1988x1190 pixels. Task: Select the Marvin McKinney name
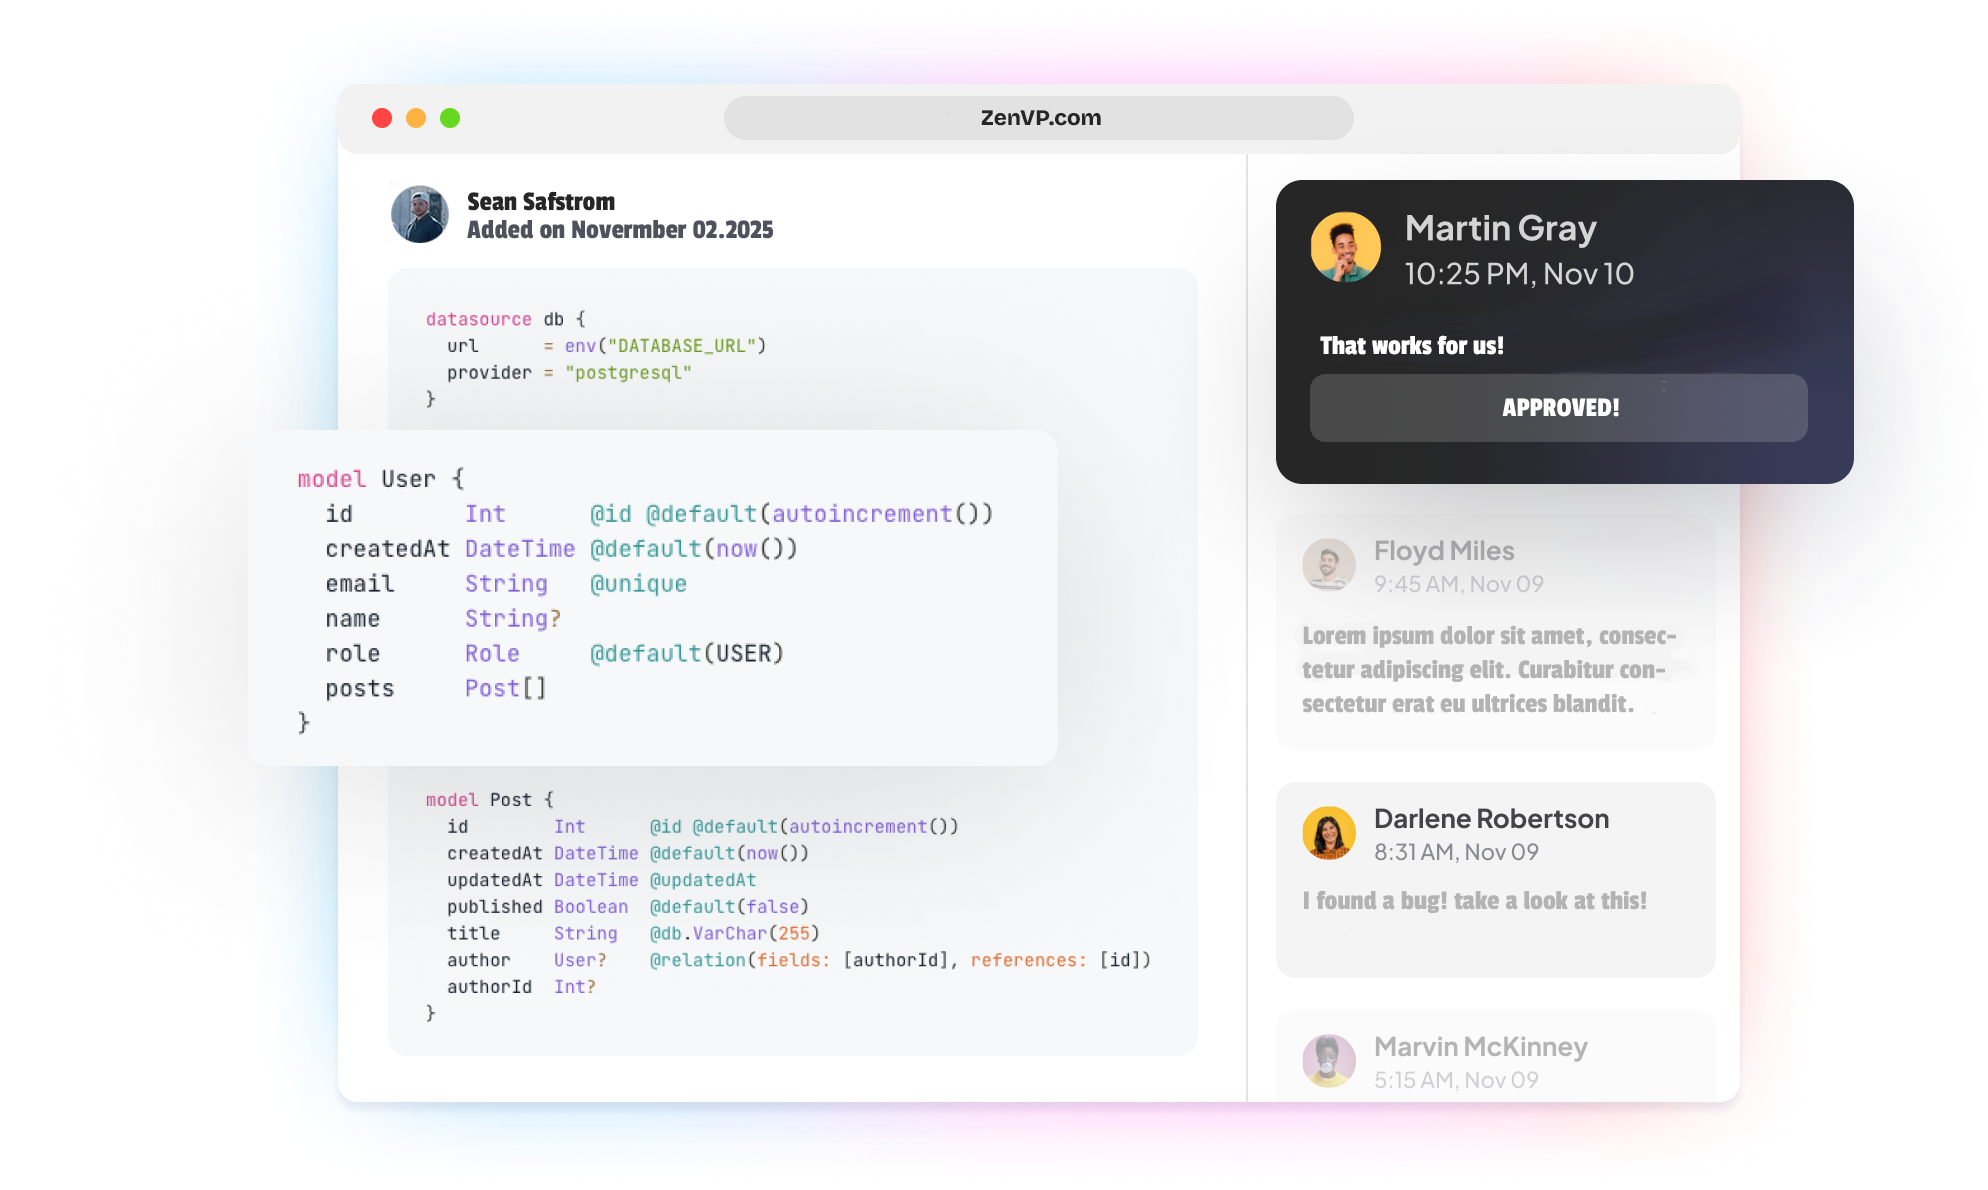[x=1481, y=1047]
